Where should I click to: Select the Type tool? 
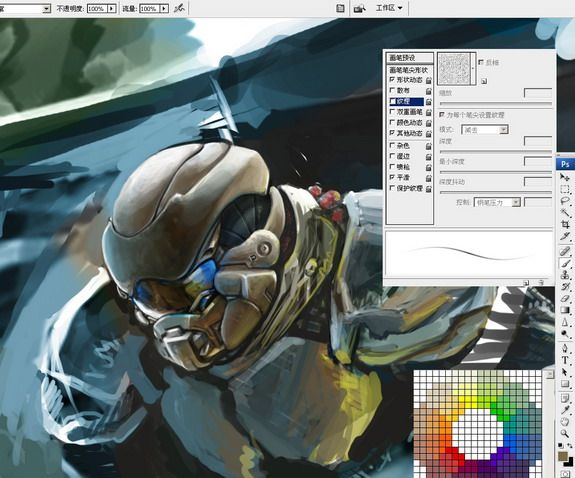[565, 360]
